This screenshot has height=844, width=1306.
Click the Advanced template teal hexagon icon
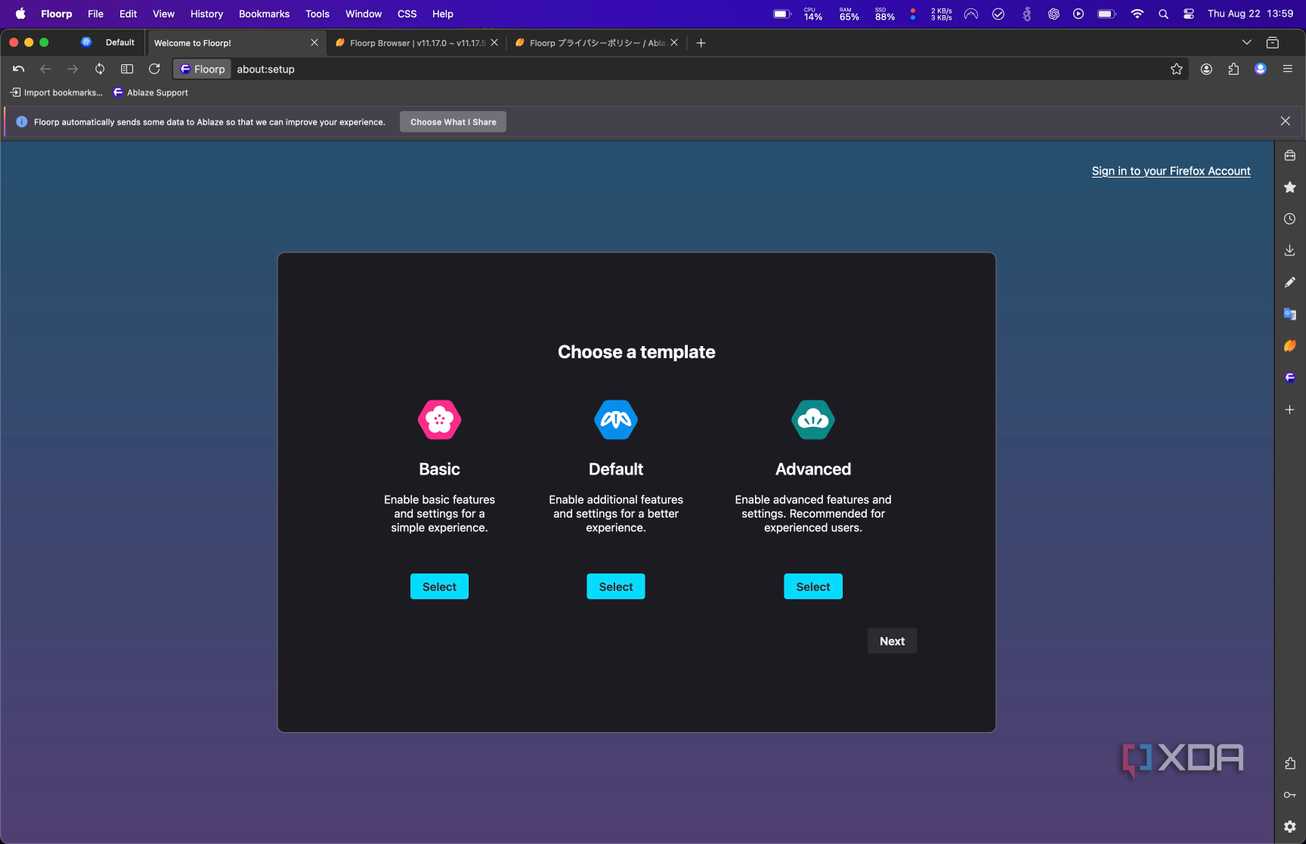coord(813,419)
